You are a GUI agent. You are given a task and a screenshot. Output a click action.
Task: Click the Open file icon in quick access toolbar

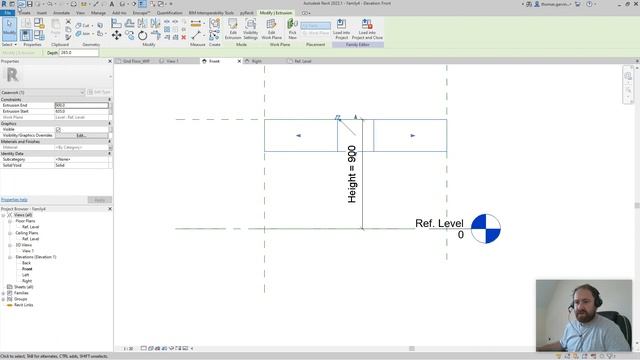21,4
